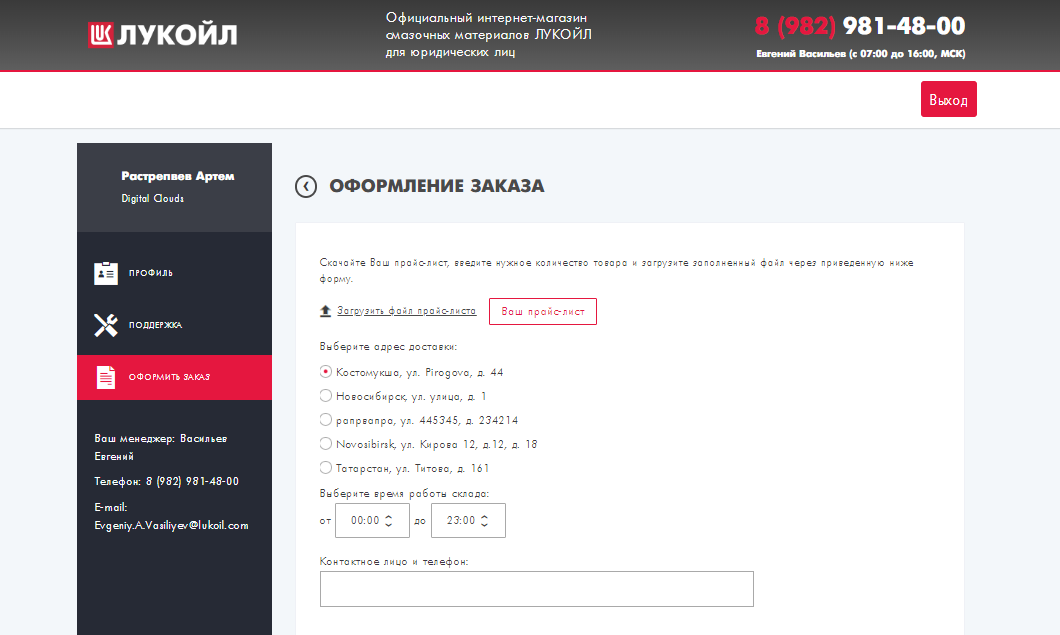1060x635 pixels.
Task: Click the Ваш прайс-лист button
Action: tap(543, 311)
